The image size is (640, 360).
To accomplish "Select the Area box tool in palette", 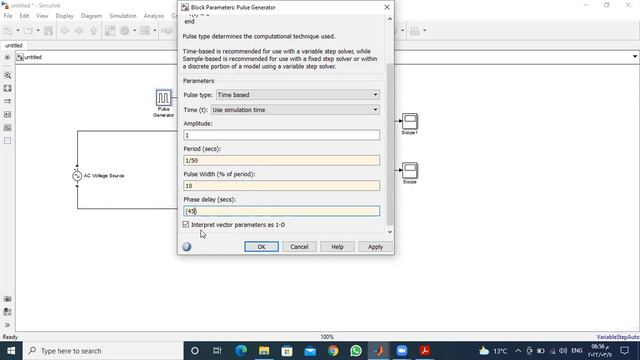I will point(7,141).
